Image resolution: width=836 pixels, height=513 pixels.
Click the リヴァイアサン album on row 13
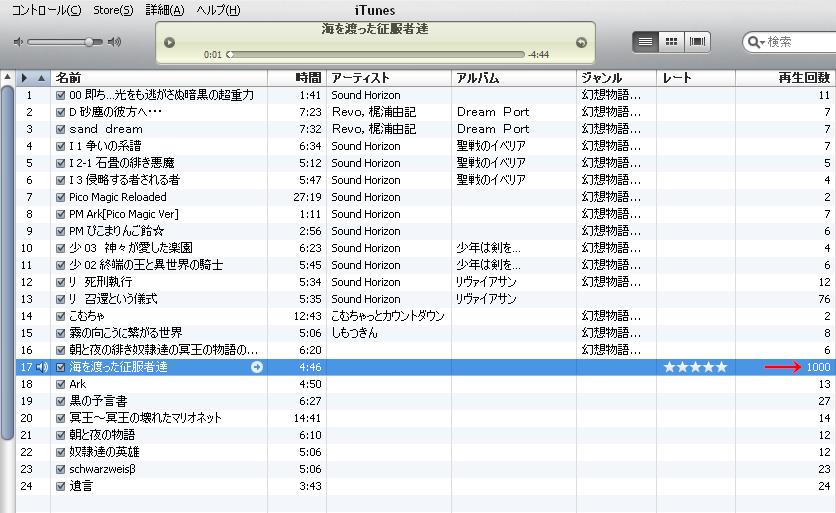click(486, 299)
